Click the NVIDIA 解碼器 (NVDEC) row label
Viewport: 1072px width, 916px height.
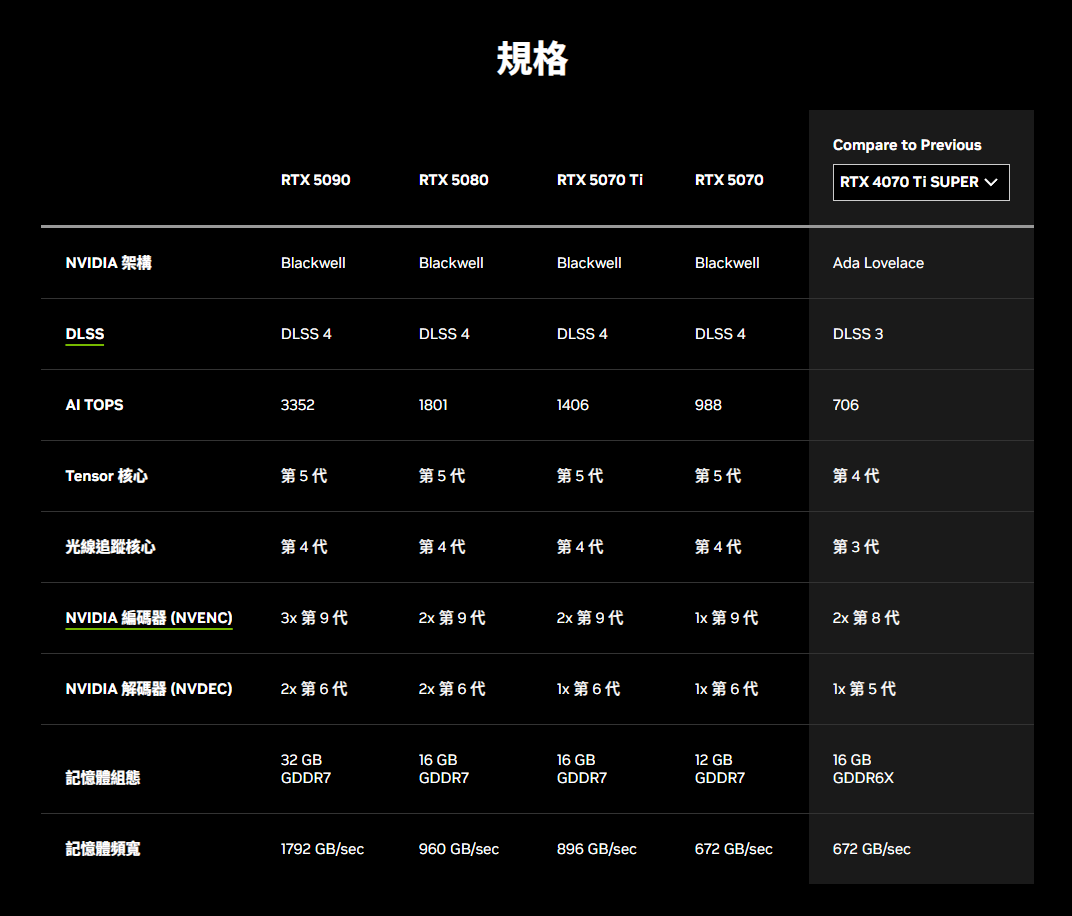[x=149, y=689]
